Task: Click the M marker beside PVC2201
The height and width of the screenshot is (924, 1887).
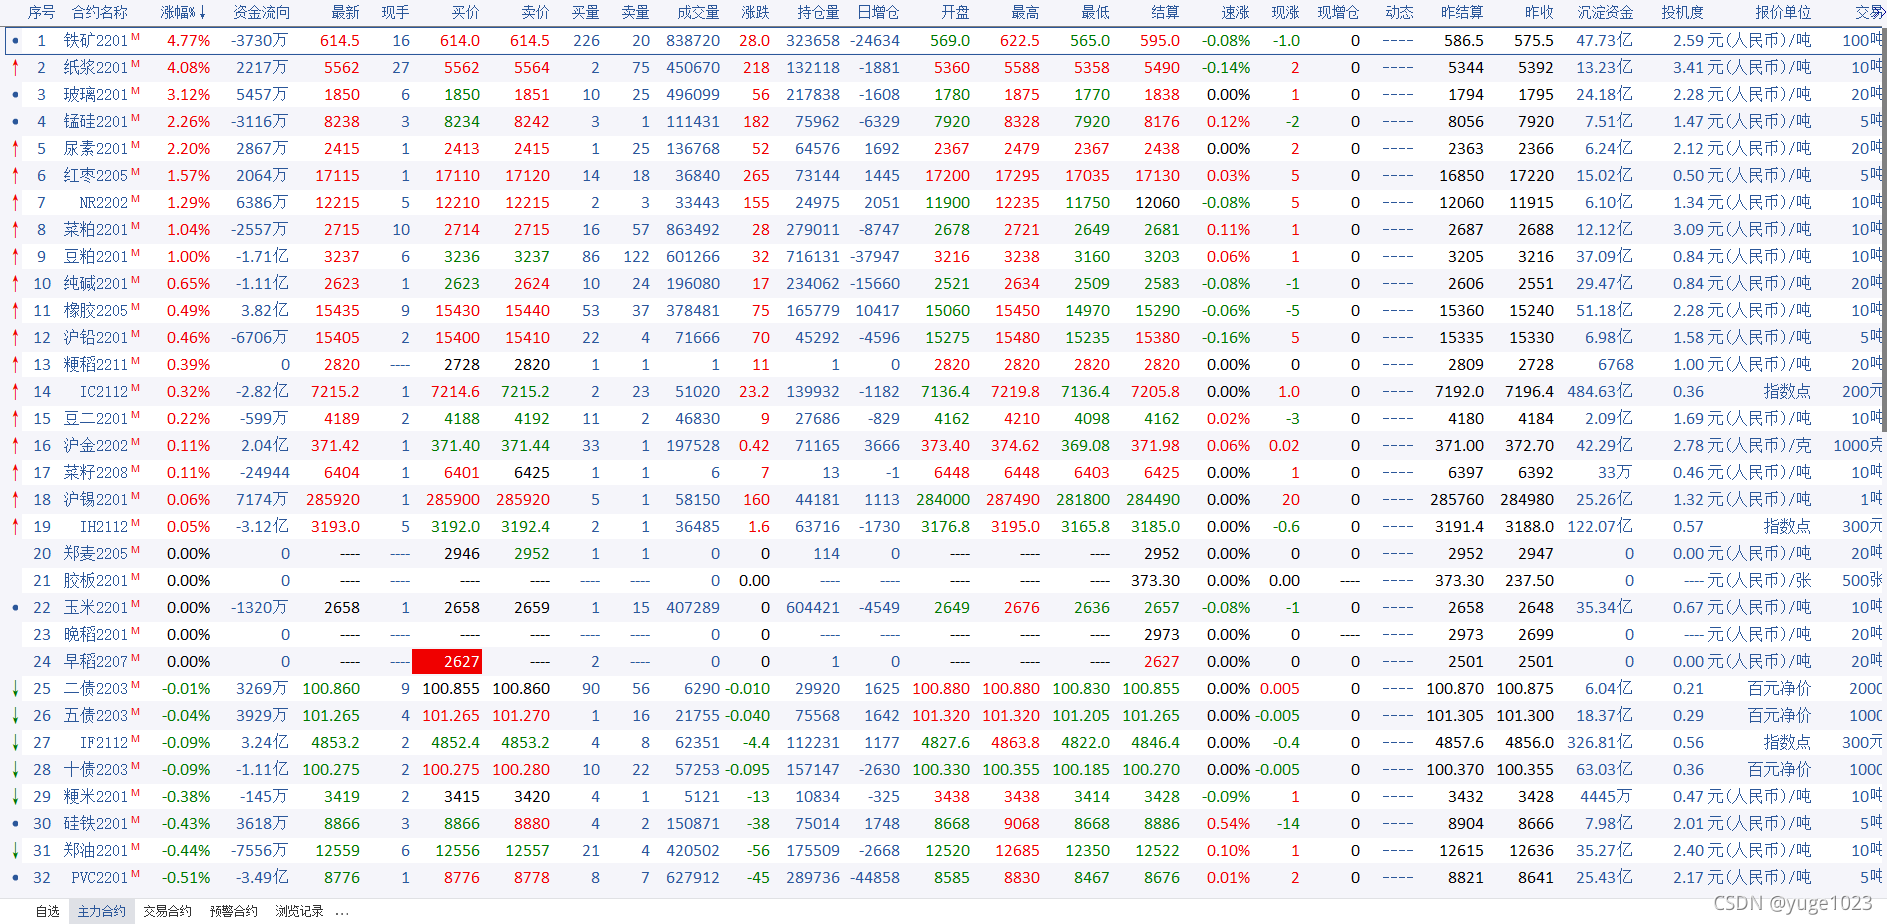Action: [x=135, y=874]
